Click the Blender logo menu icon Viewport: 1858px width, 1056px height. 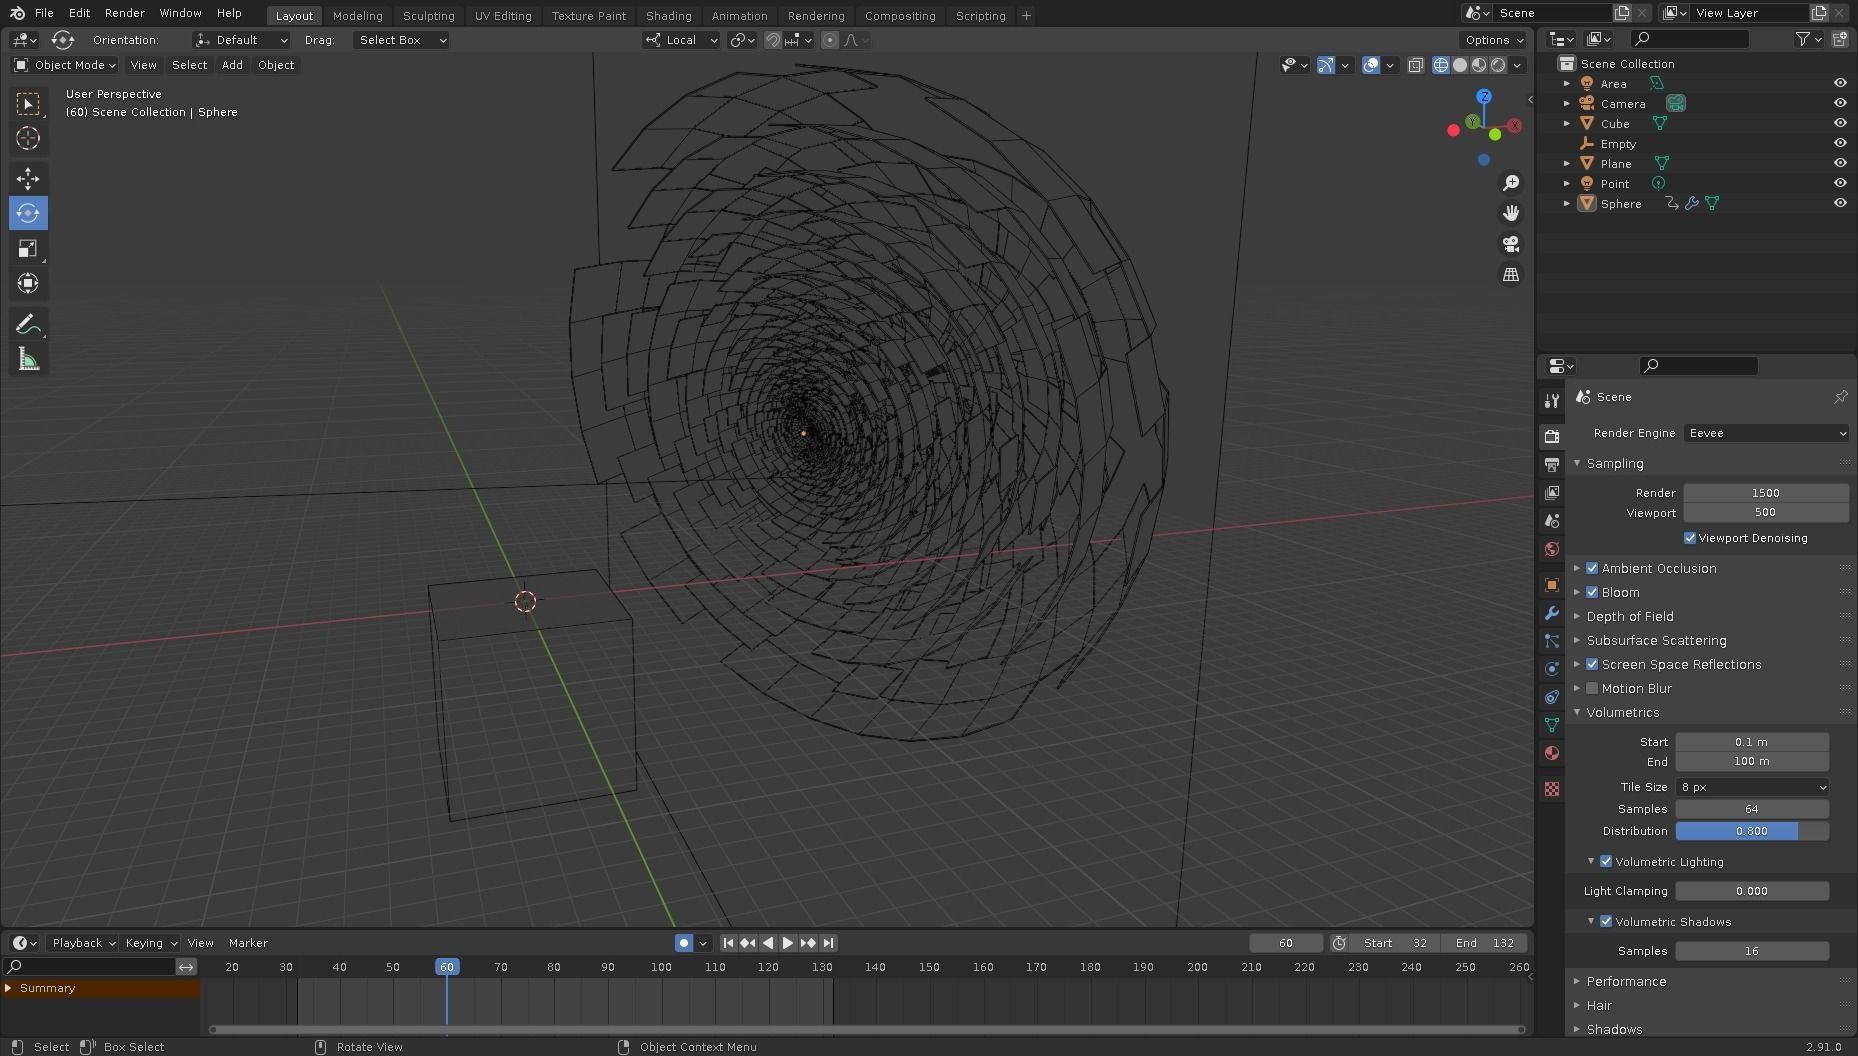point(17,13)
